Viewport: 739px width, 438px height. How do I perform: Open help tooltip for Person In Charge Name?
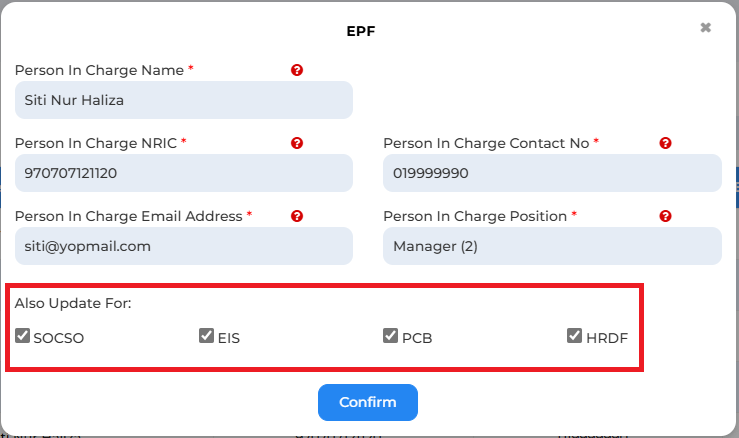[296, 70]
